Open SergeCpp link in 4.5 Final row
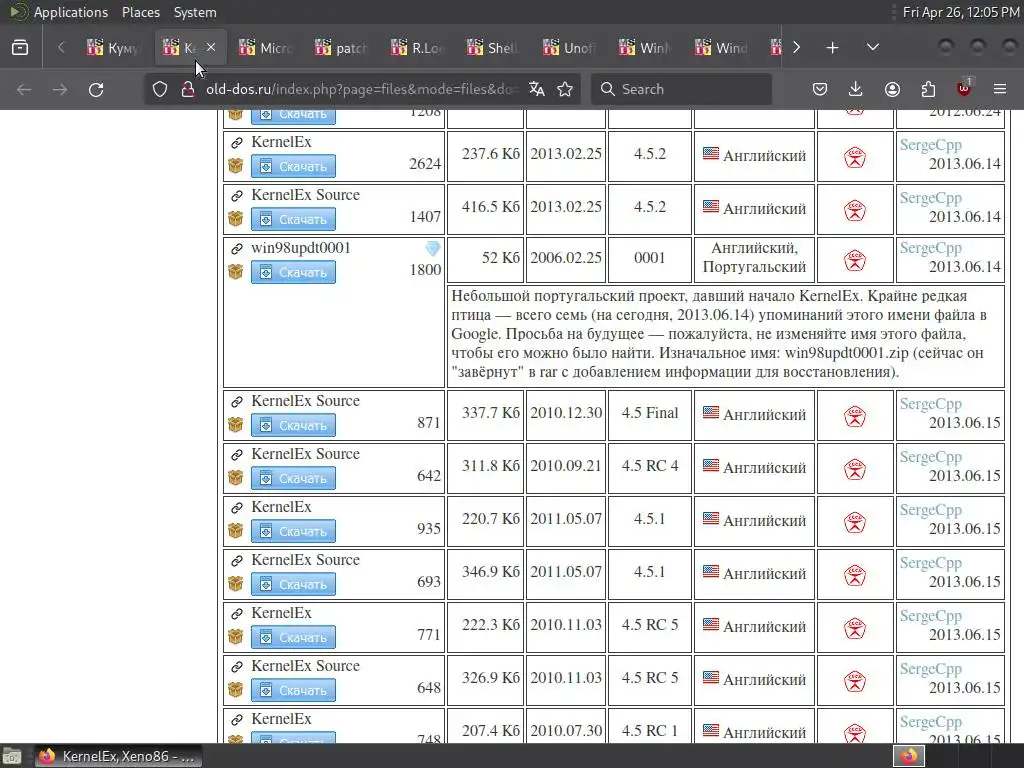This screenshot has height=768, width=1024. pyautogui.click(x=931, y=404)
